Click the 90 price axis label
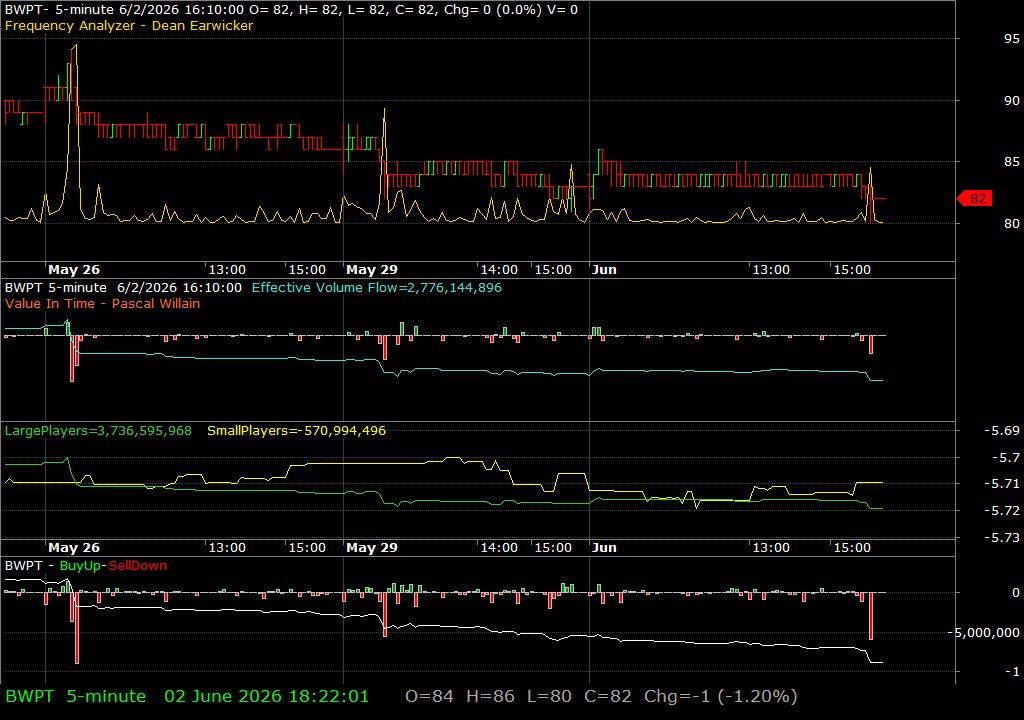This screenshot has height=720, width=1024. click(x=1011, y=101)
